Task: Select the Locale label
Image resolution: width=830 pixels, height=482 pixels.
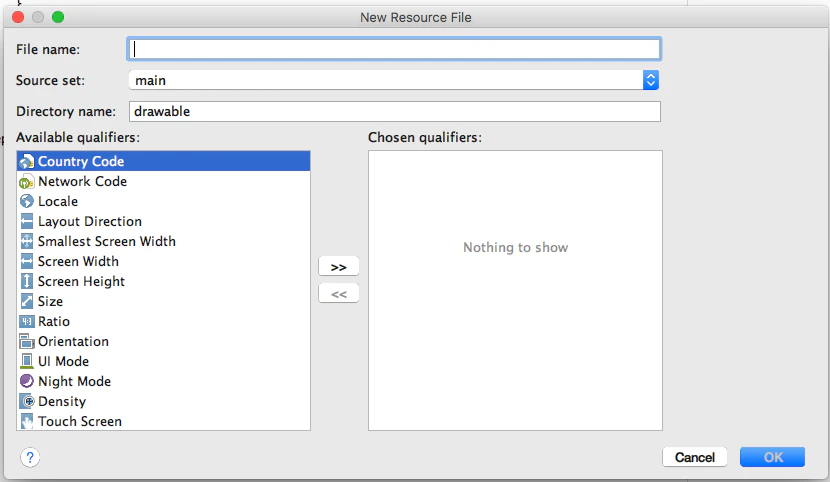Action: (x=58, y=202)
